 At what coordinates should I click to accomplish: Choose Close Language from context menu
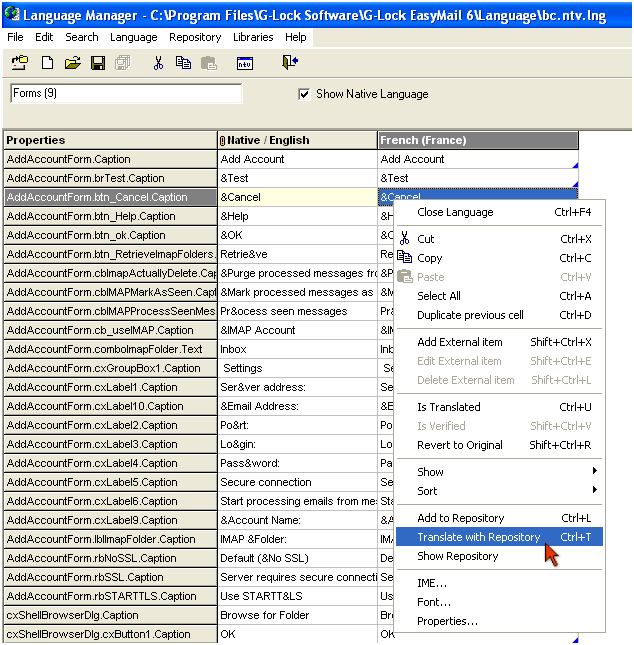point(499,212)
